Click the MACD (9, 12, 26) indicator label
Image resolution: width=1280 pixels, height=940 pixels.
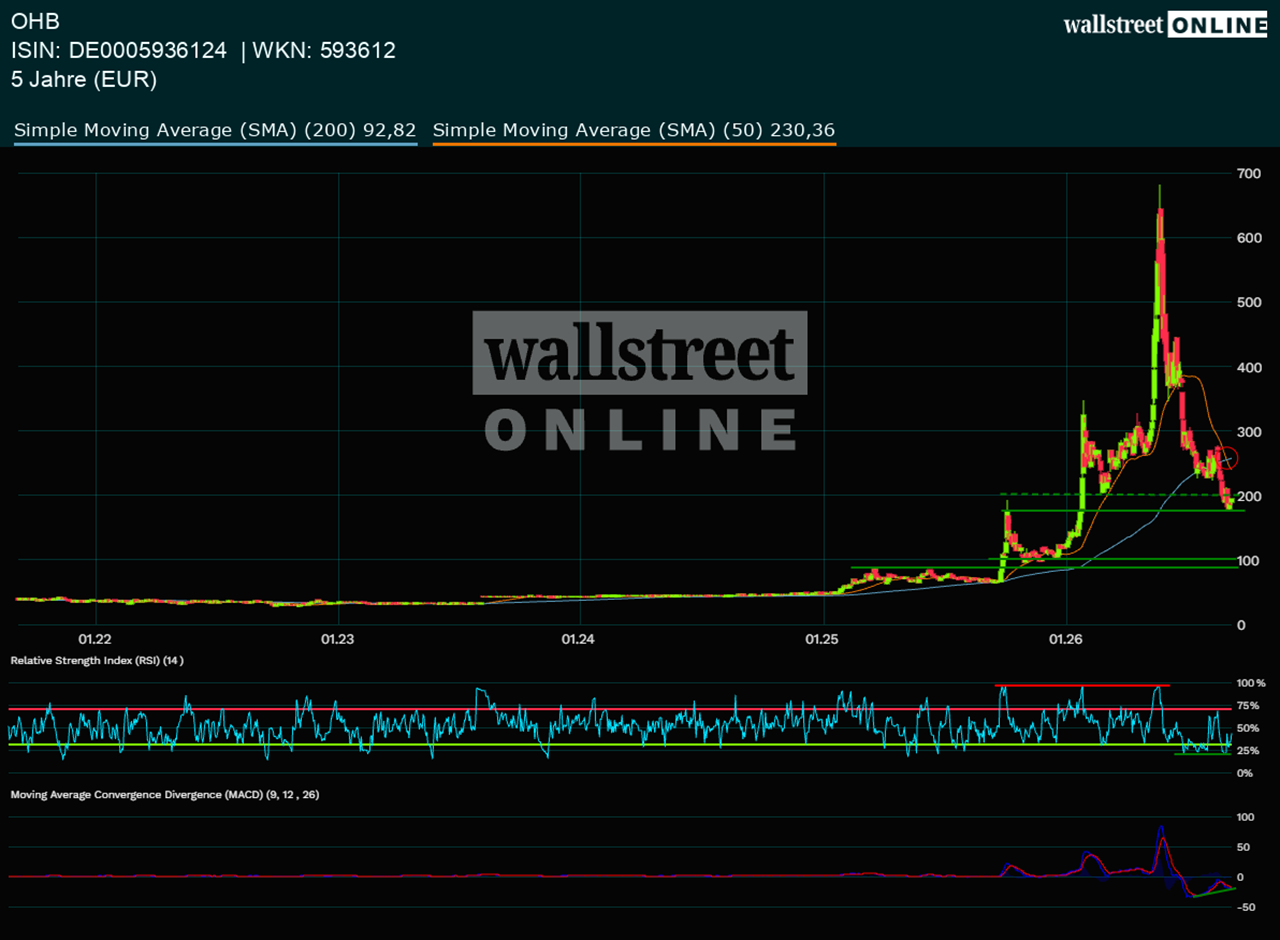(x=165, y=794)
